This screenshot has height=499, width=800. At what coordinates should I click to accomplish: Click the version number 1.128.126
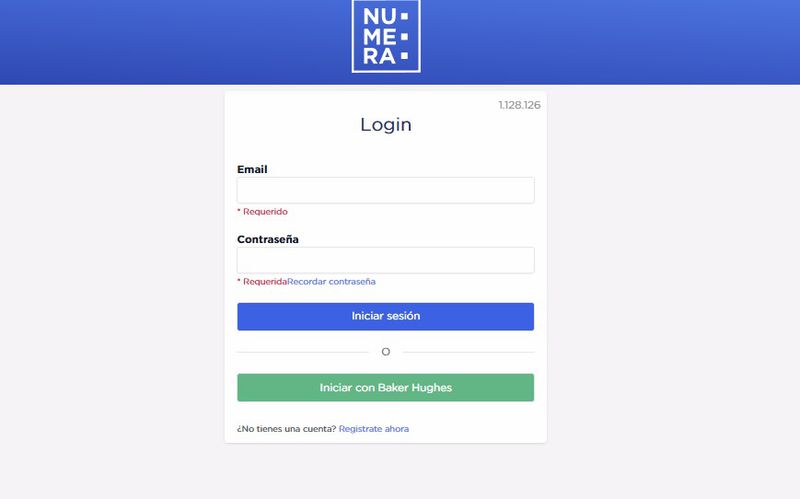click(519, 105)
